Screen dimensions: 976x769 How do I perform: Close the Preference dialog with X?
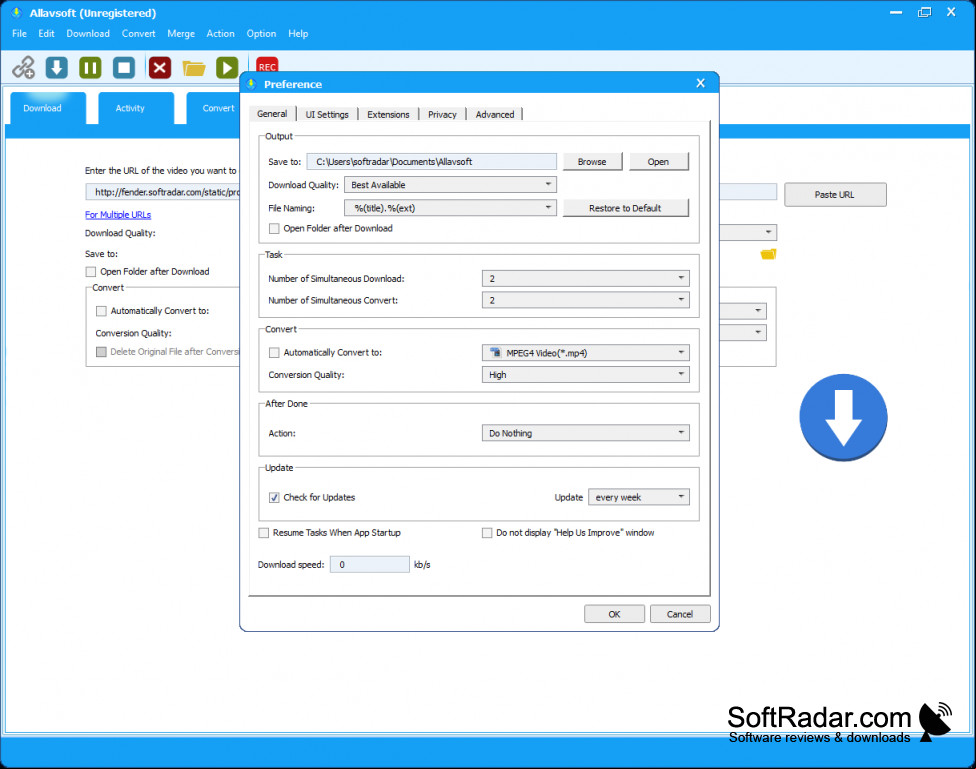700,83
